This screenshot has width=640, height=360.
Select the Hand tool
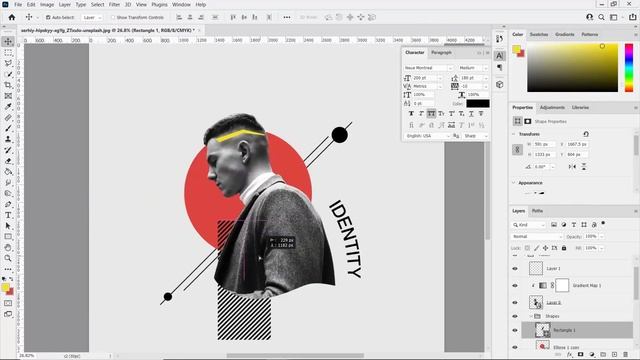(x=8, y=247)
